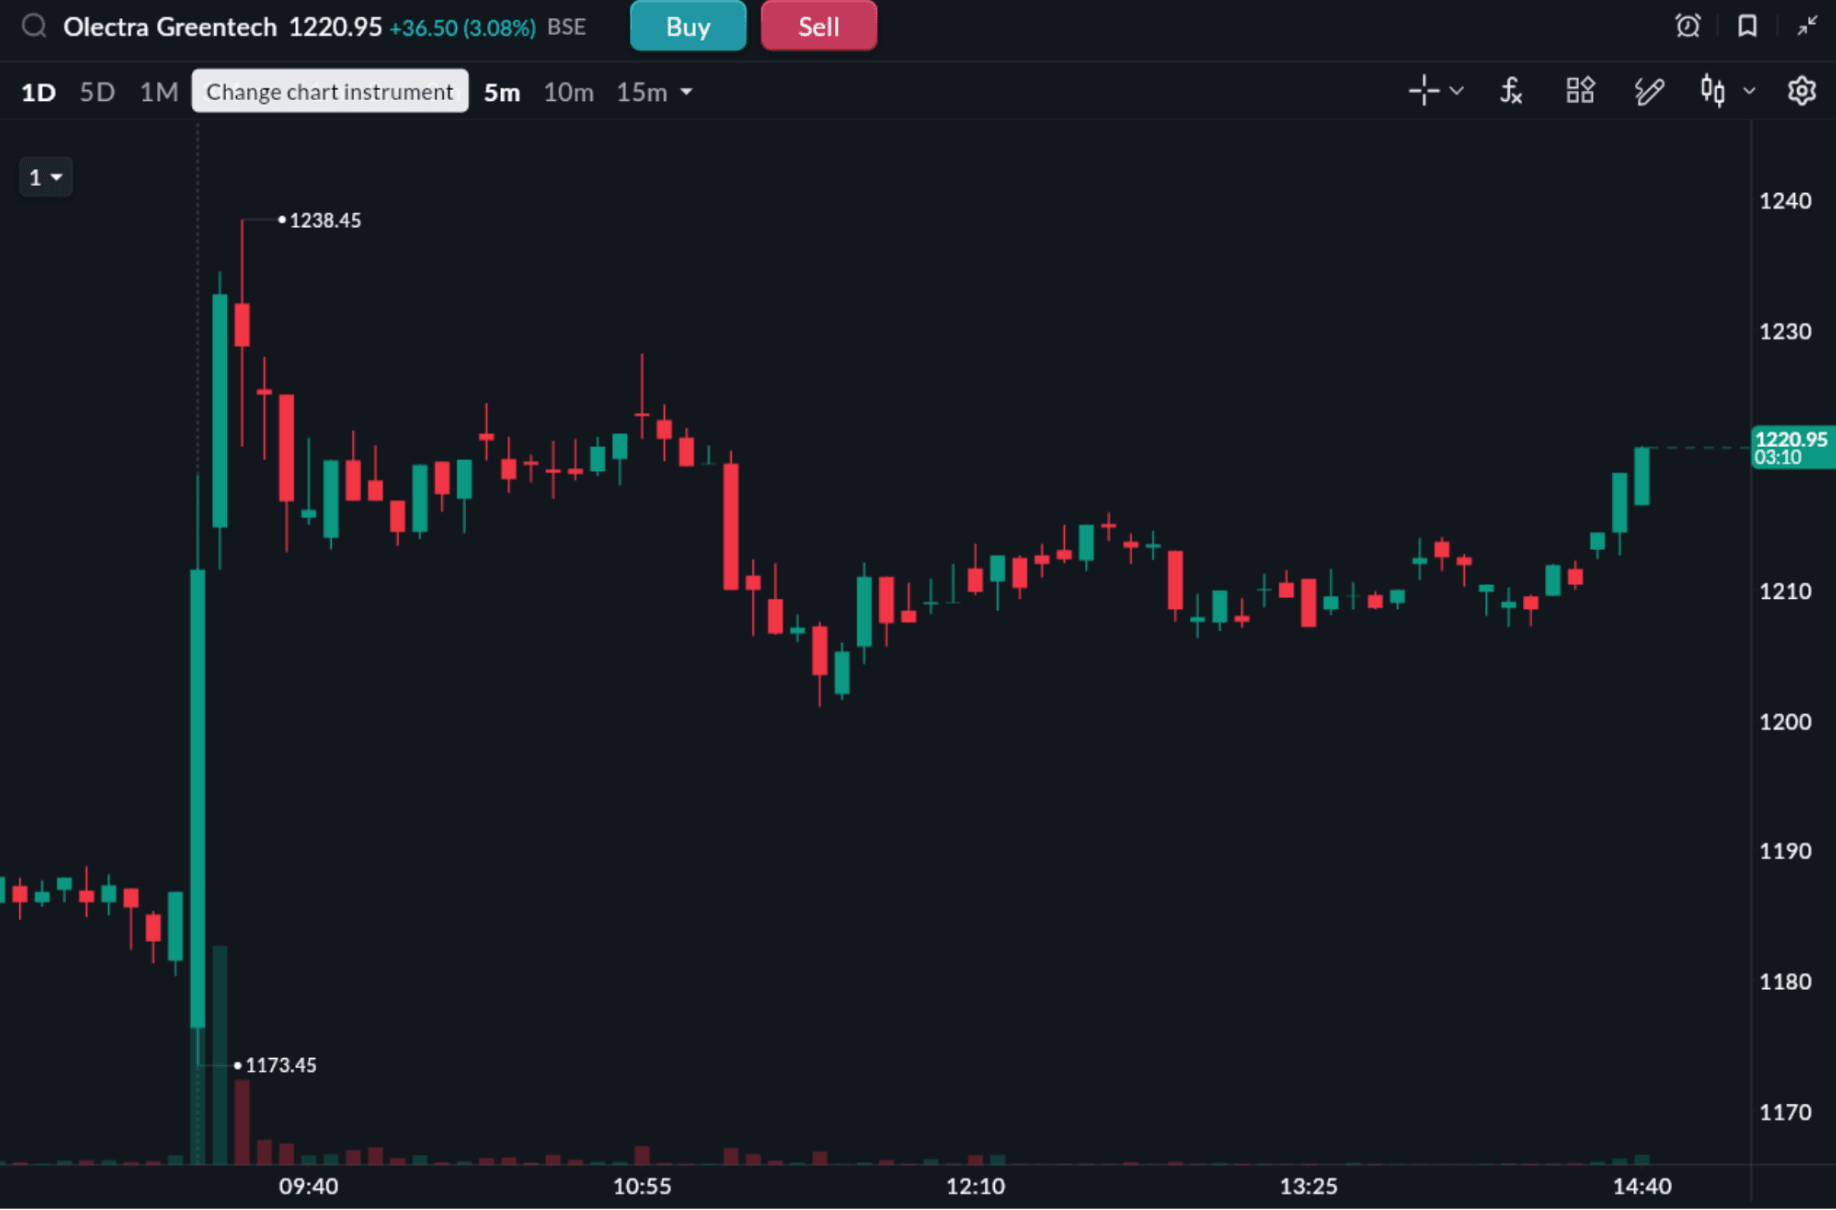
Task: Click the candlestick chart type icon
Action: click(1712, 91)
